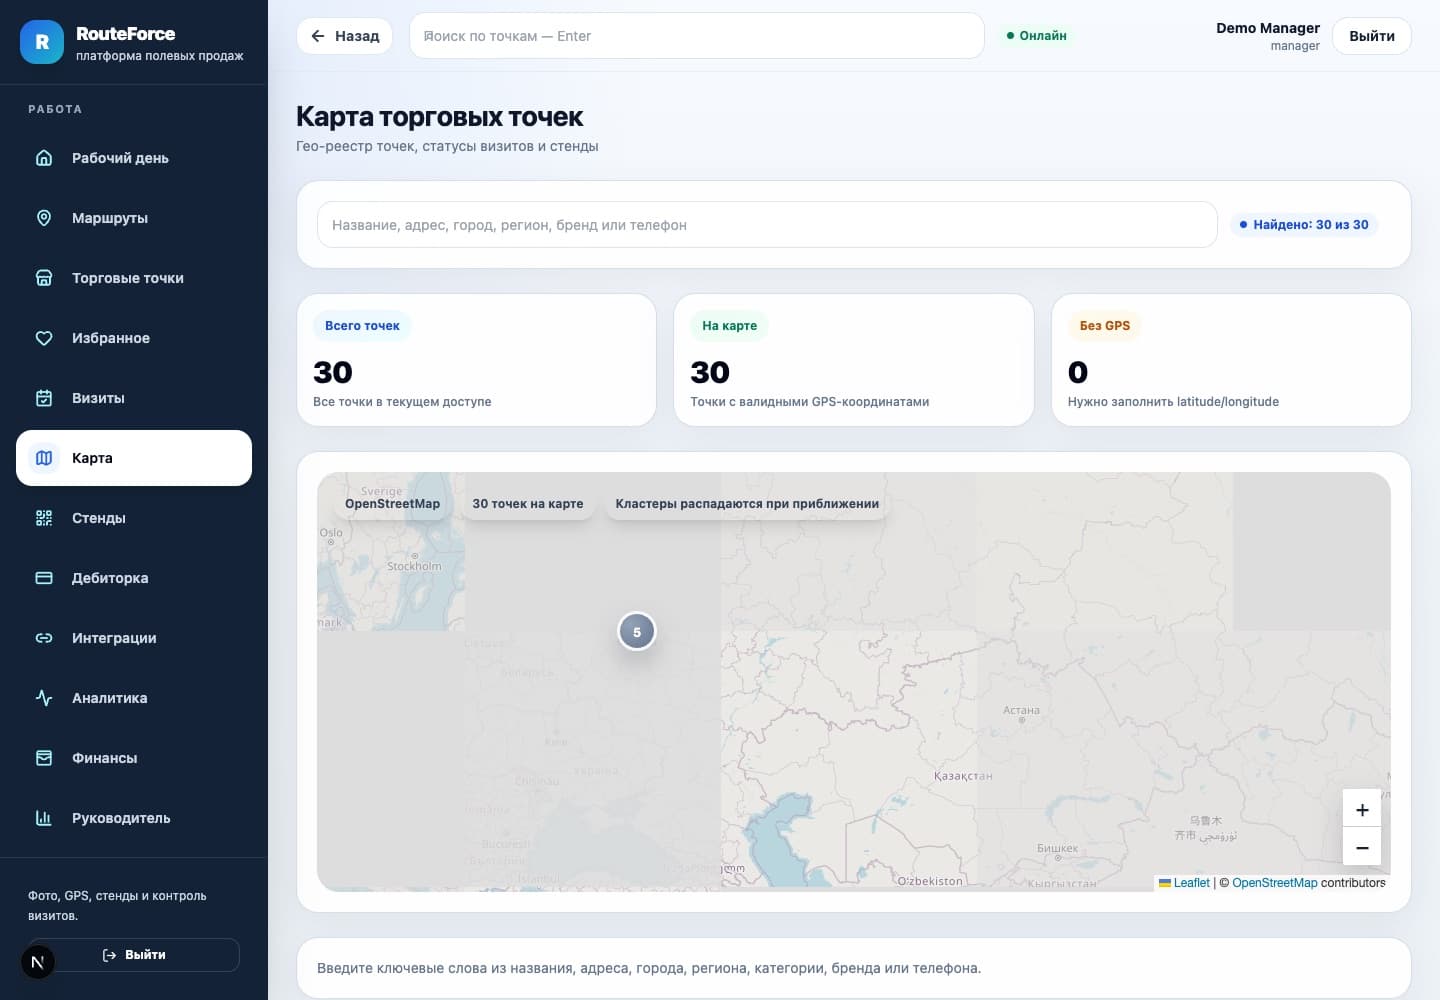Click the Всего точек card label
Viewport: 1440px width, 1000px height.
coord(362,326)
